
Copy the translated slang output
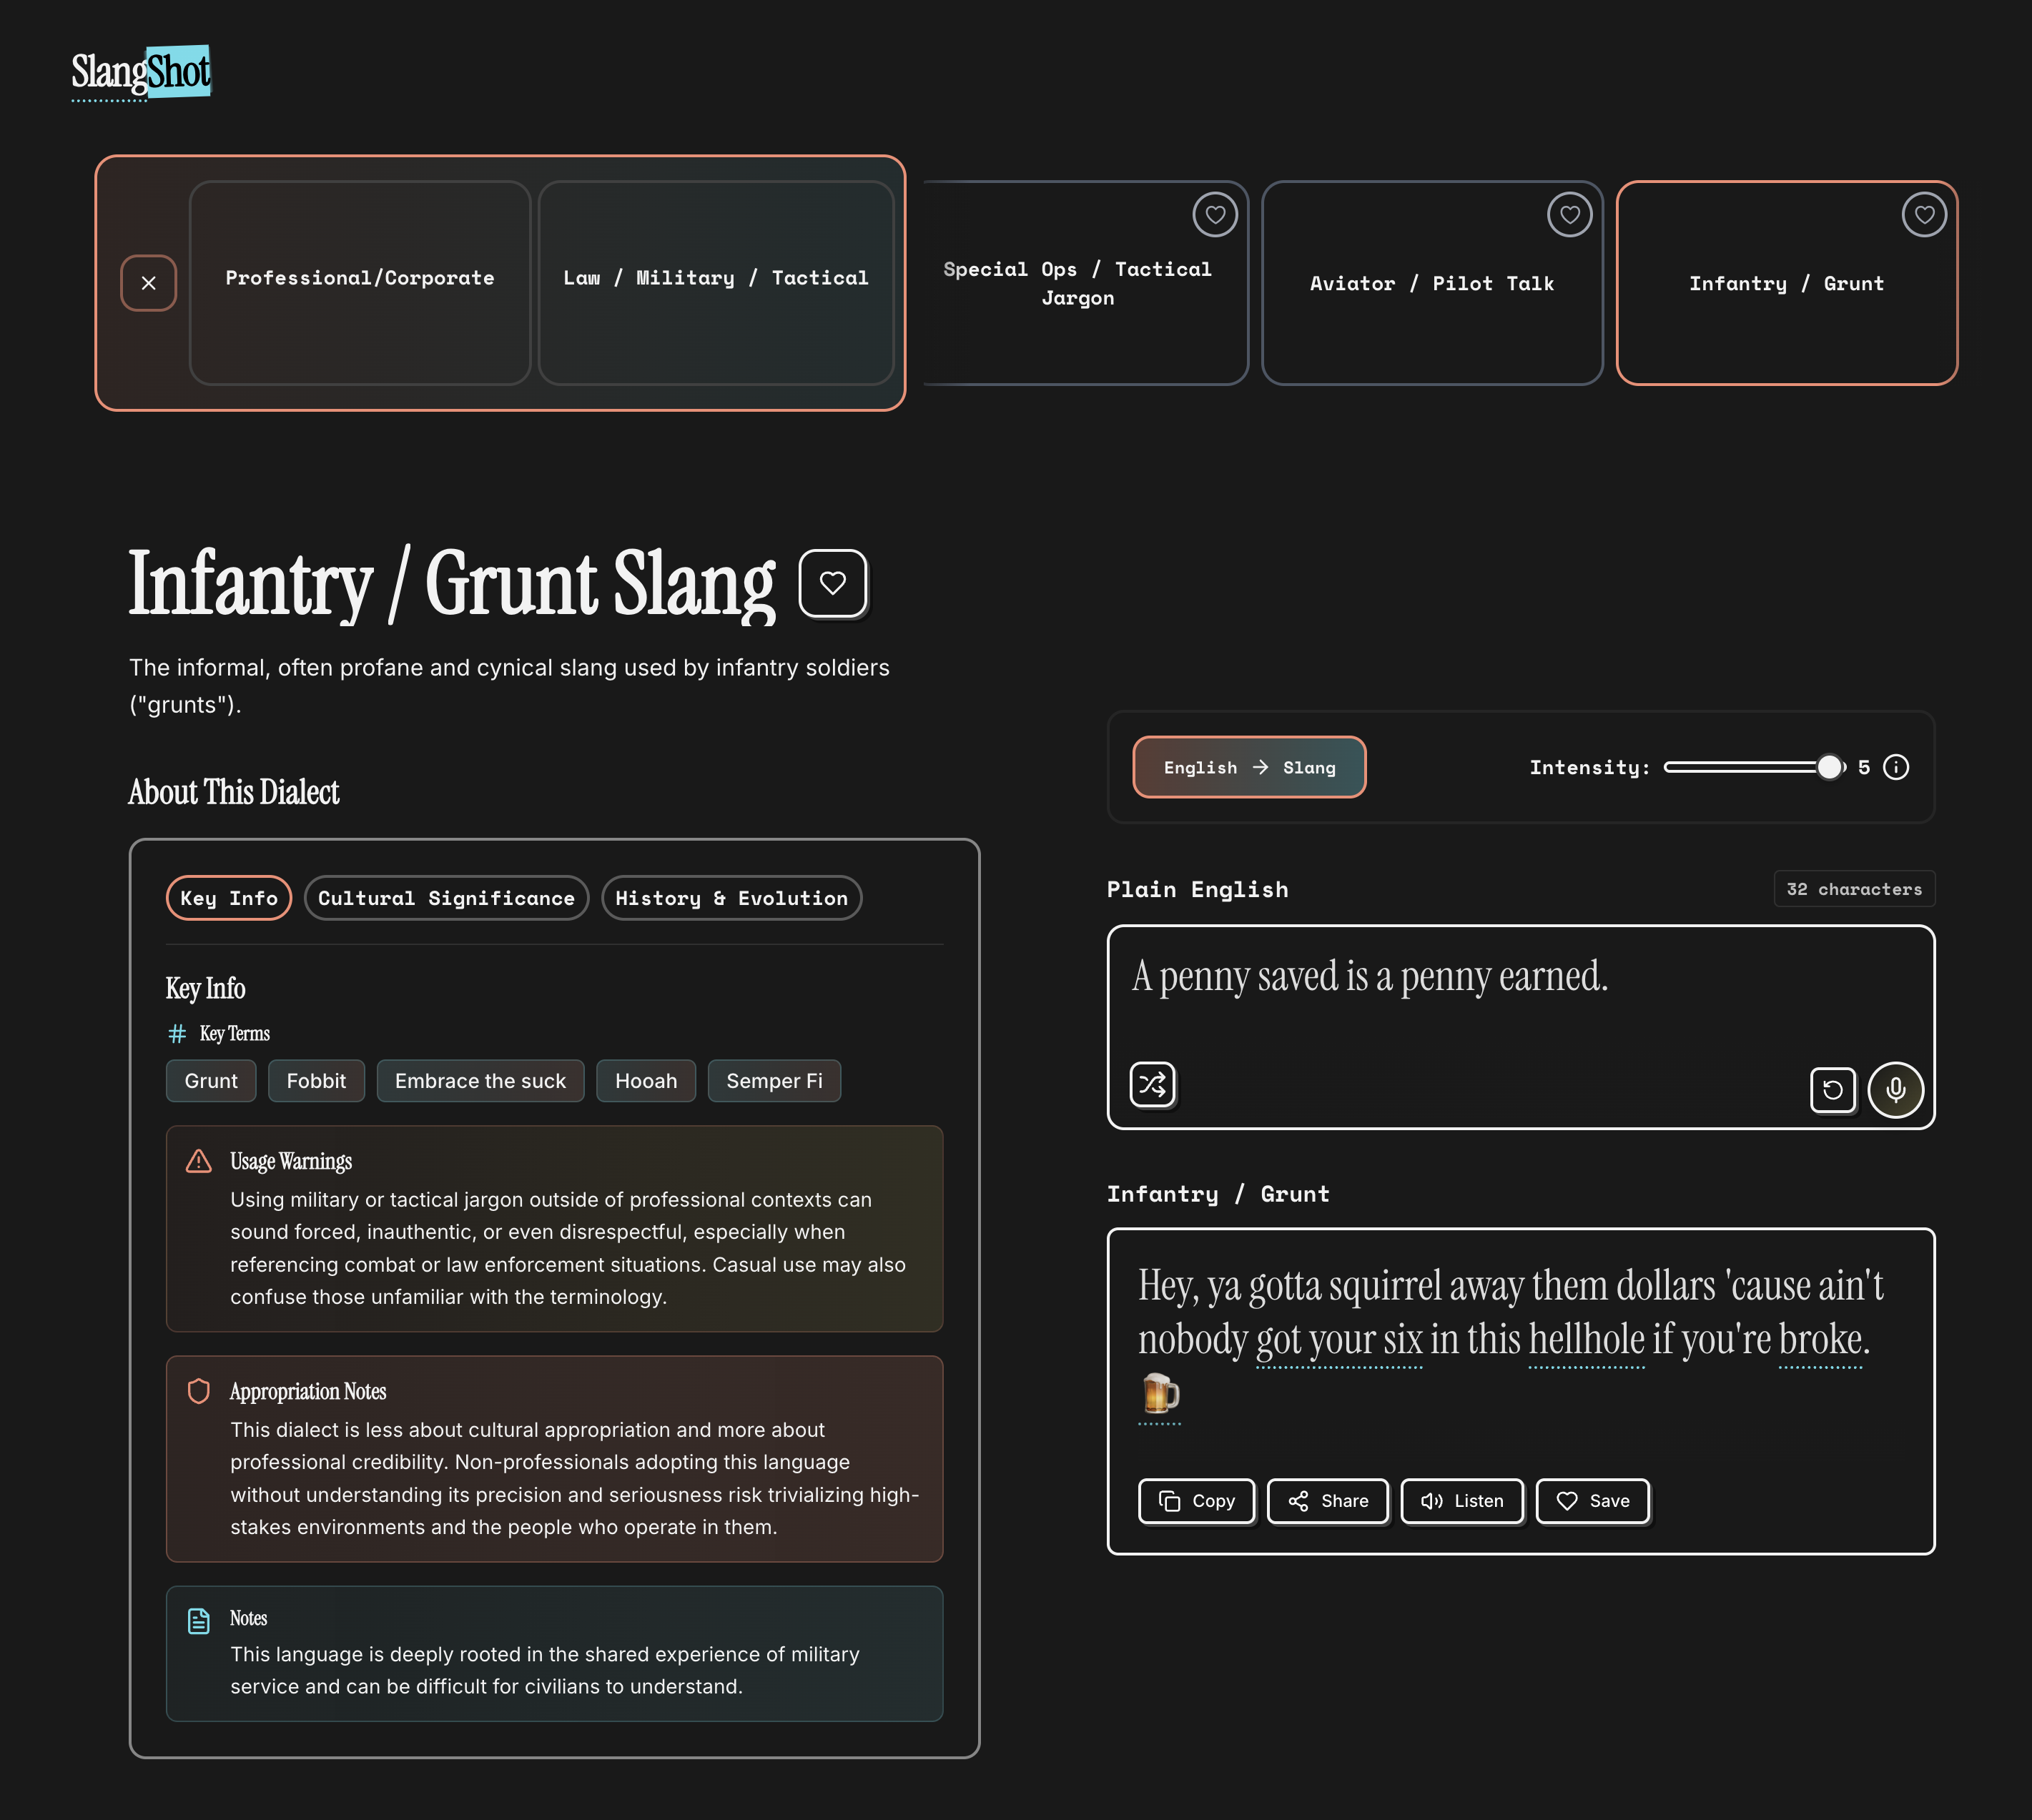click(1196, 1500)
